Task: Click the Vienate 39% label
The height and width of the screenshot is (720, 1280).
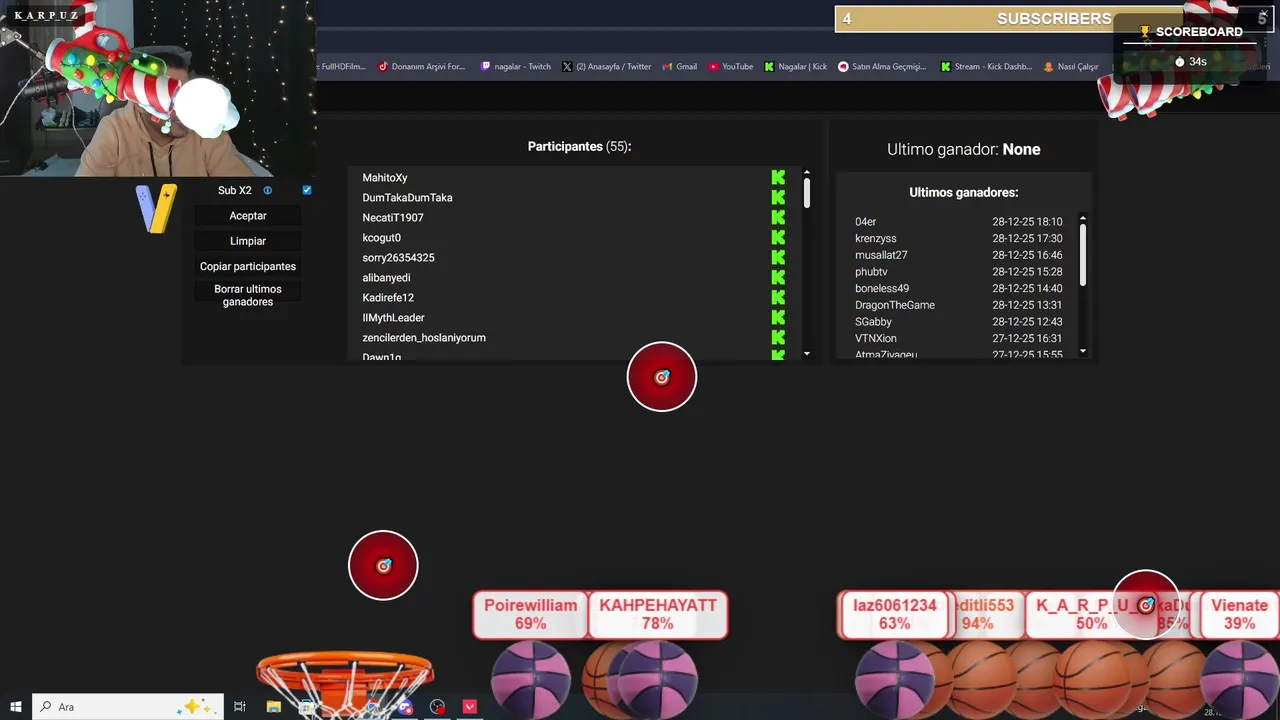Action: click(x=1239, y=614)
